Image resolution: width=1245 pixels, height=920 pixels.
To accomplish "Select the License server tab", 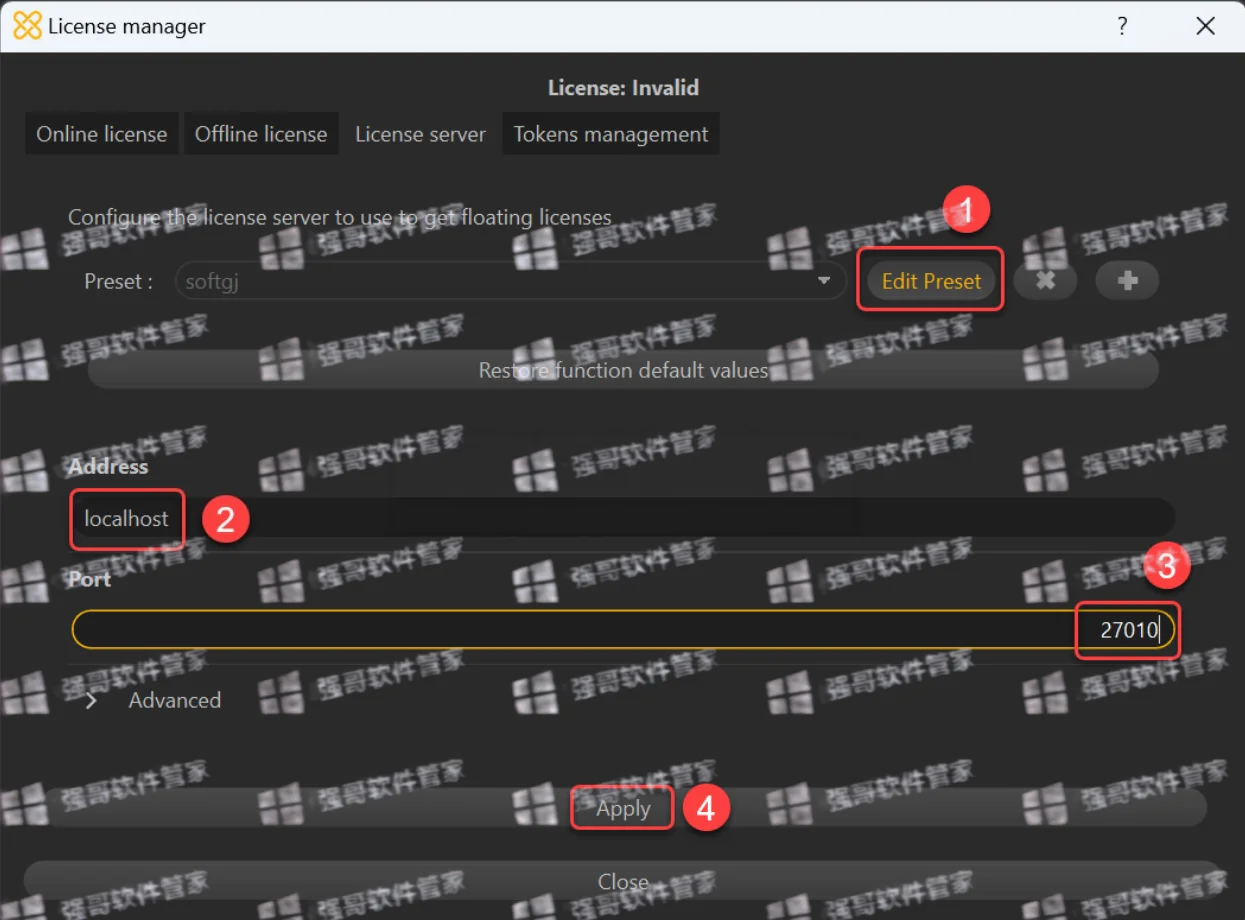I will 420,134.
